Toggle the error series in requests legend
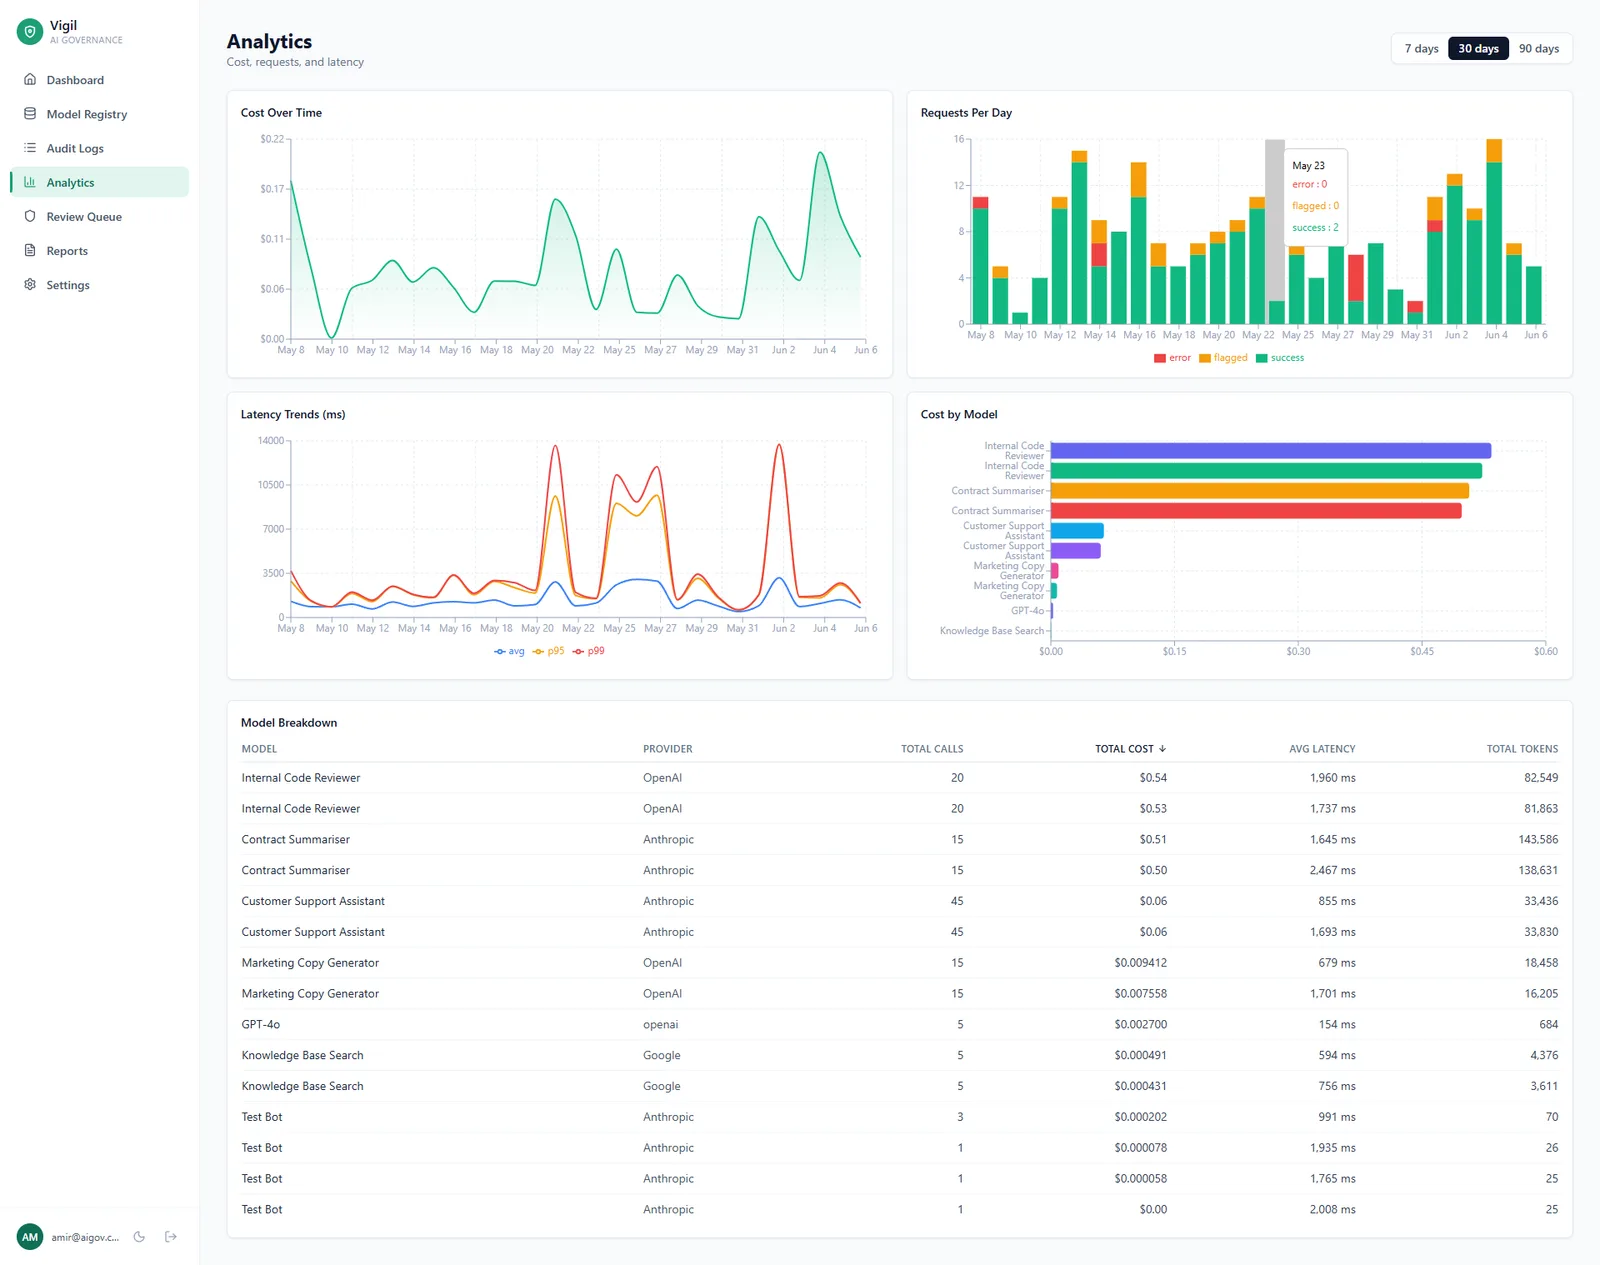Viewport: 1600px width, 1265px height. point(1172,358)
